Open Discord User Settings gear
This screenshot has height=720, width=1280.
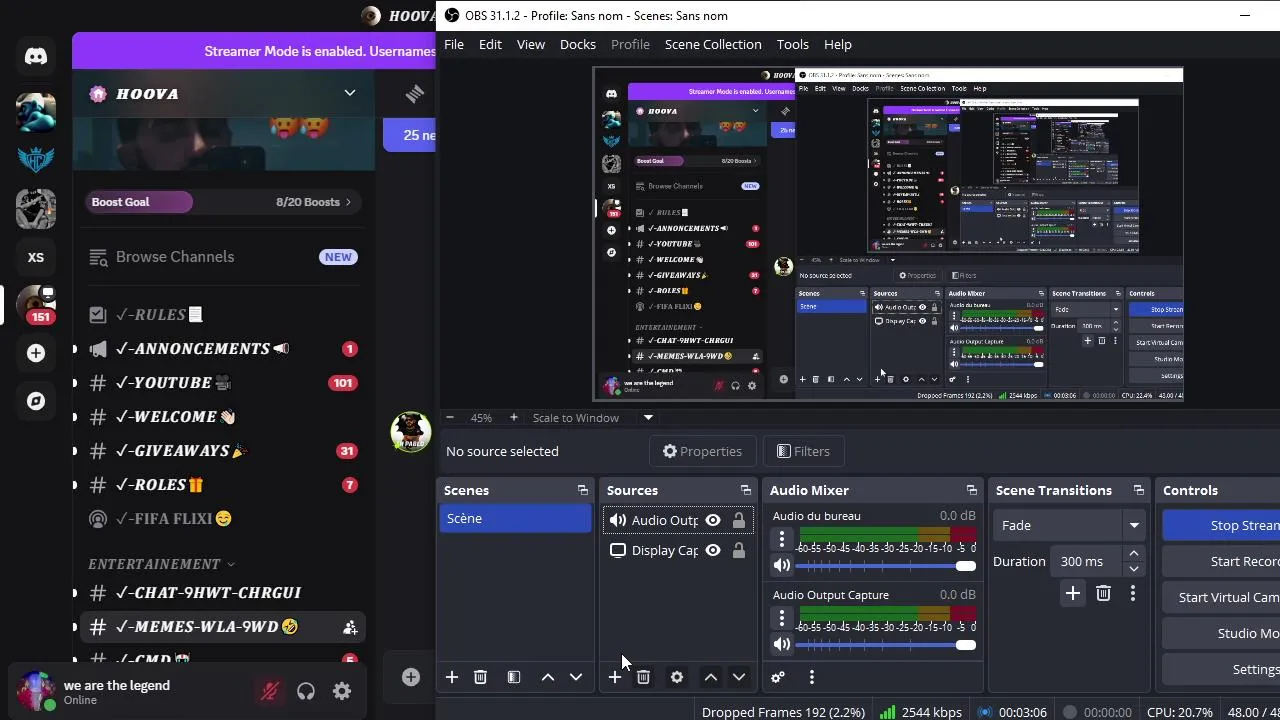[342, 691]
